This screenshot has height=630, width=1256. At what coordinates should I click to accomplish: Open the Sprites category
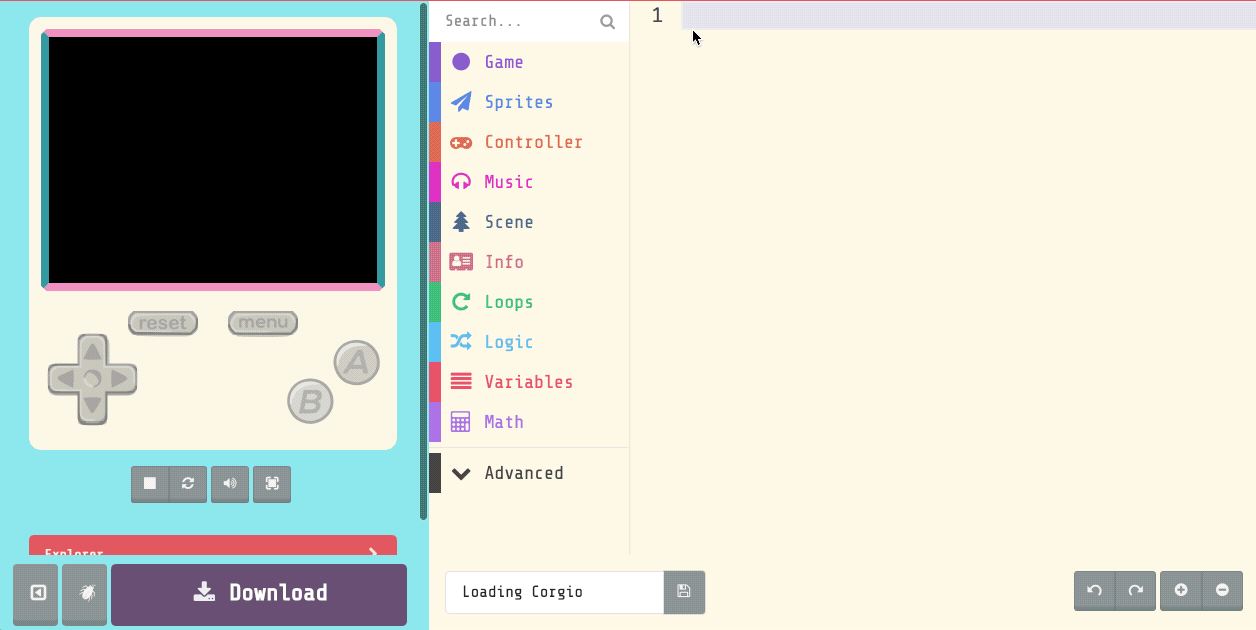(529, 102)
